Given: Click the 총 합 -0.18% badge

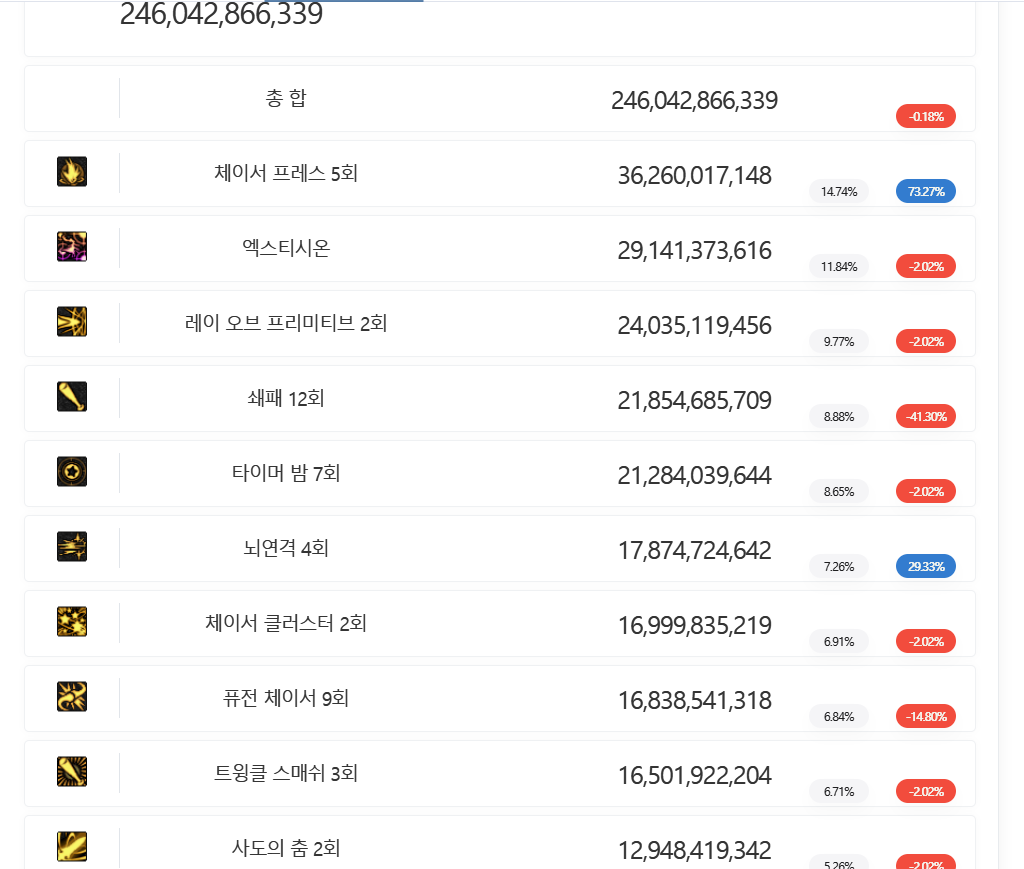Looking at the screenshot, I should (925, 116).
